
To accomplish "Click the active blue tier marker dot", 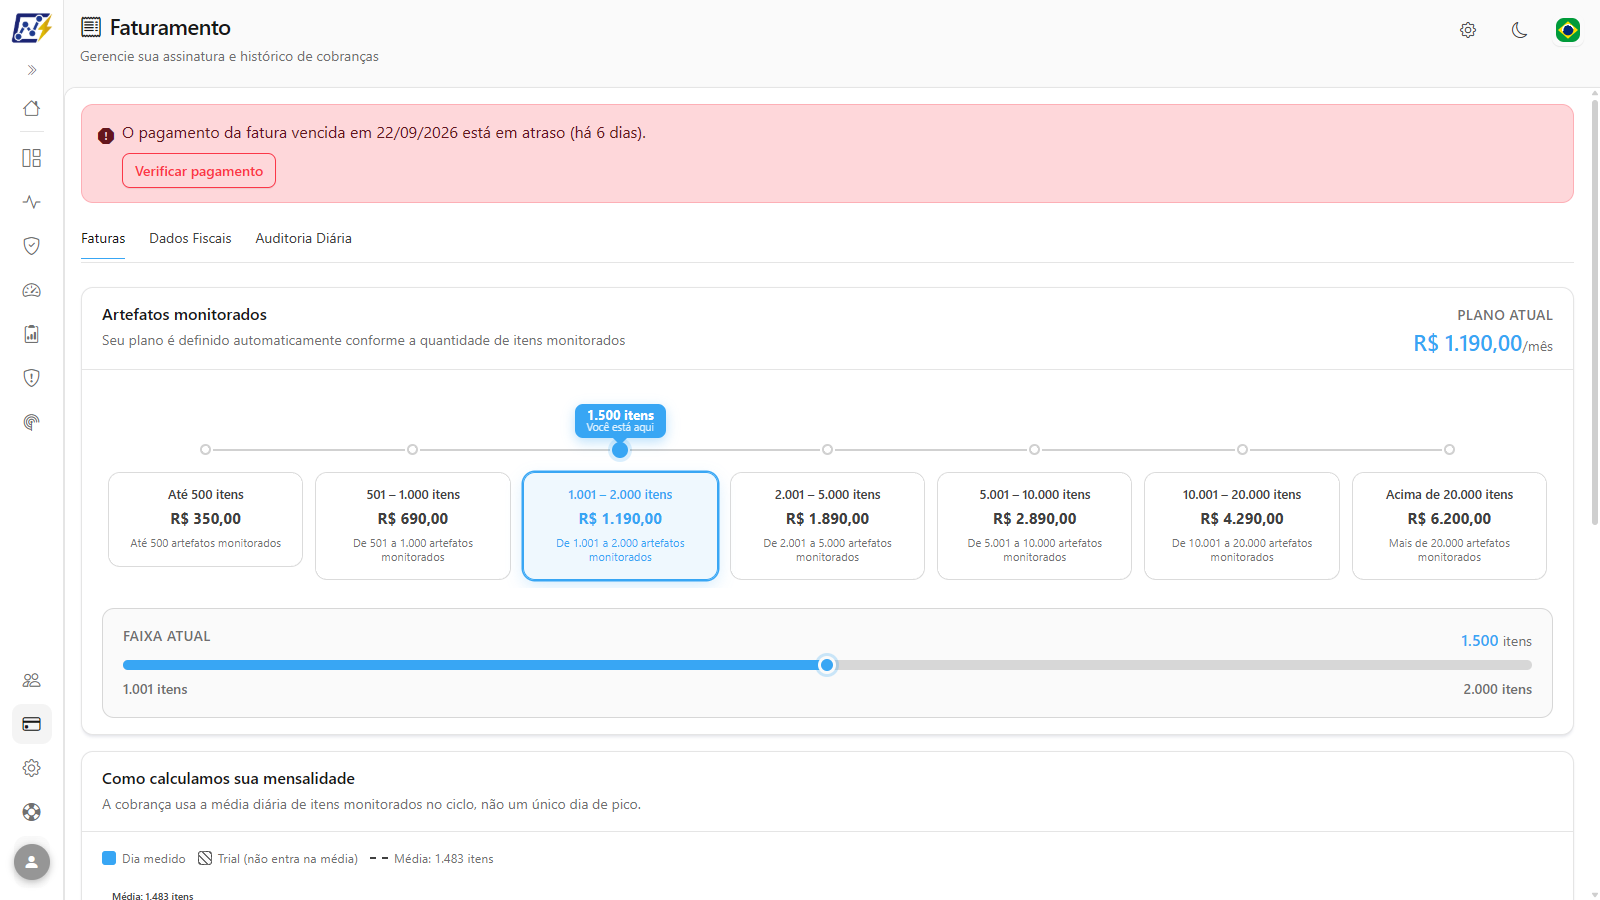I will coord(620,450).
